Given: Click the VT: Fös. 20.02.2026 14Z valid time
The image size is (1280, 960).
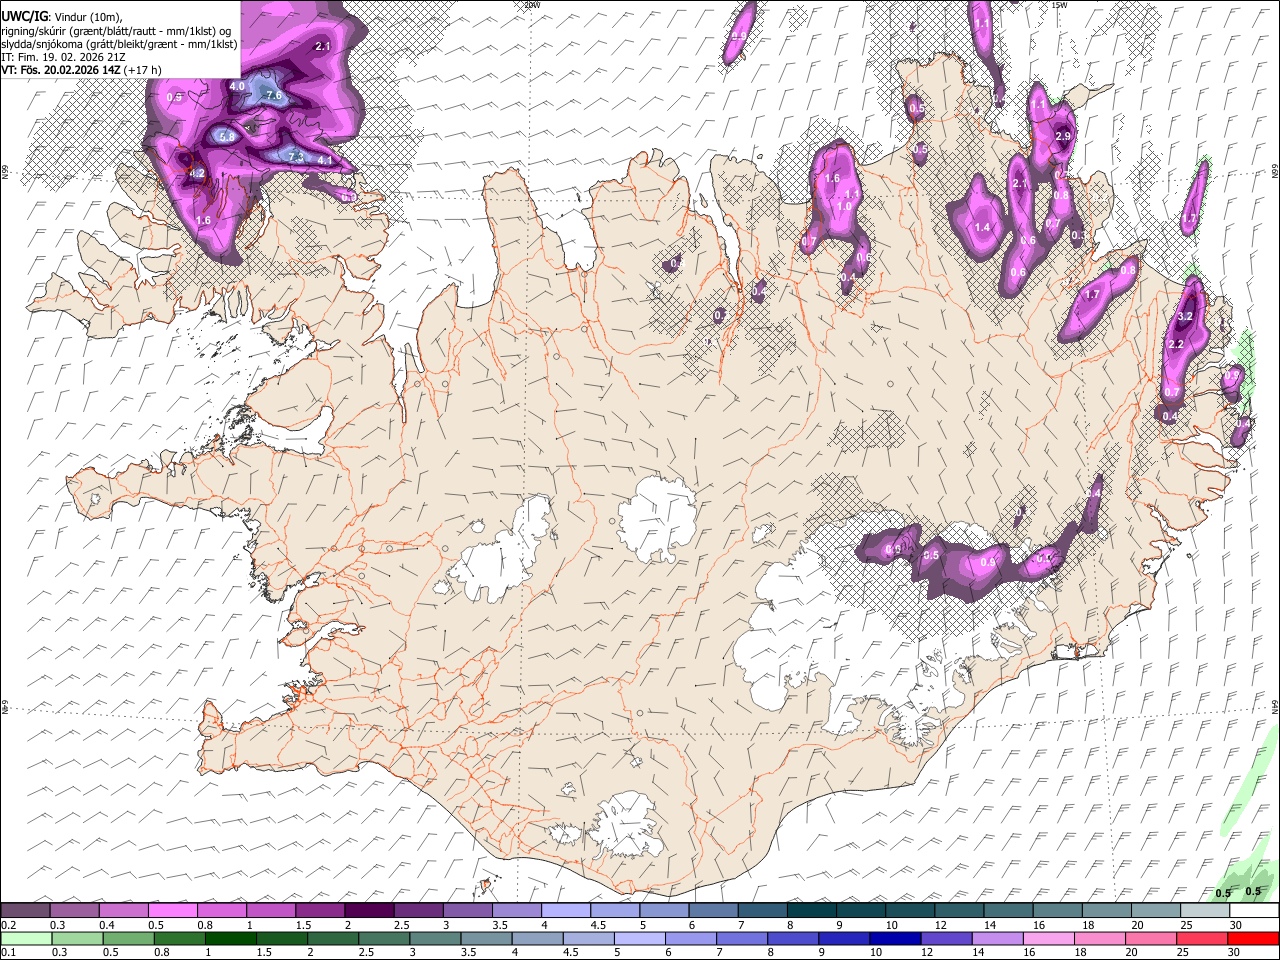Looking at the screenshot, I should pos(61,70).
